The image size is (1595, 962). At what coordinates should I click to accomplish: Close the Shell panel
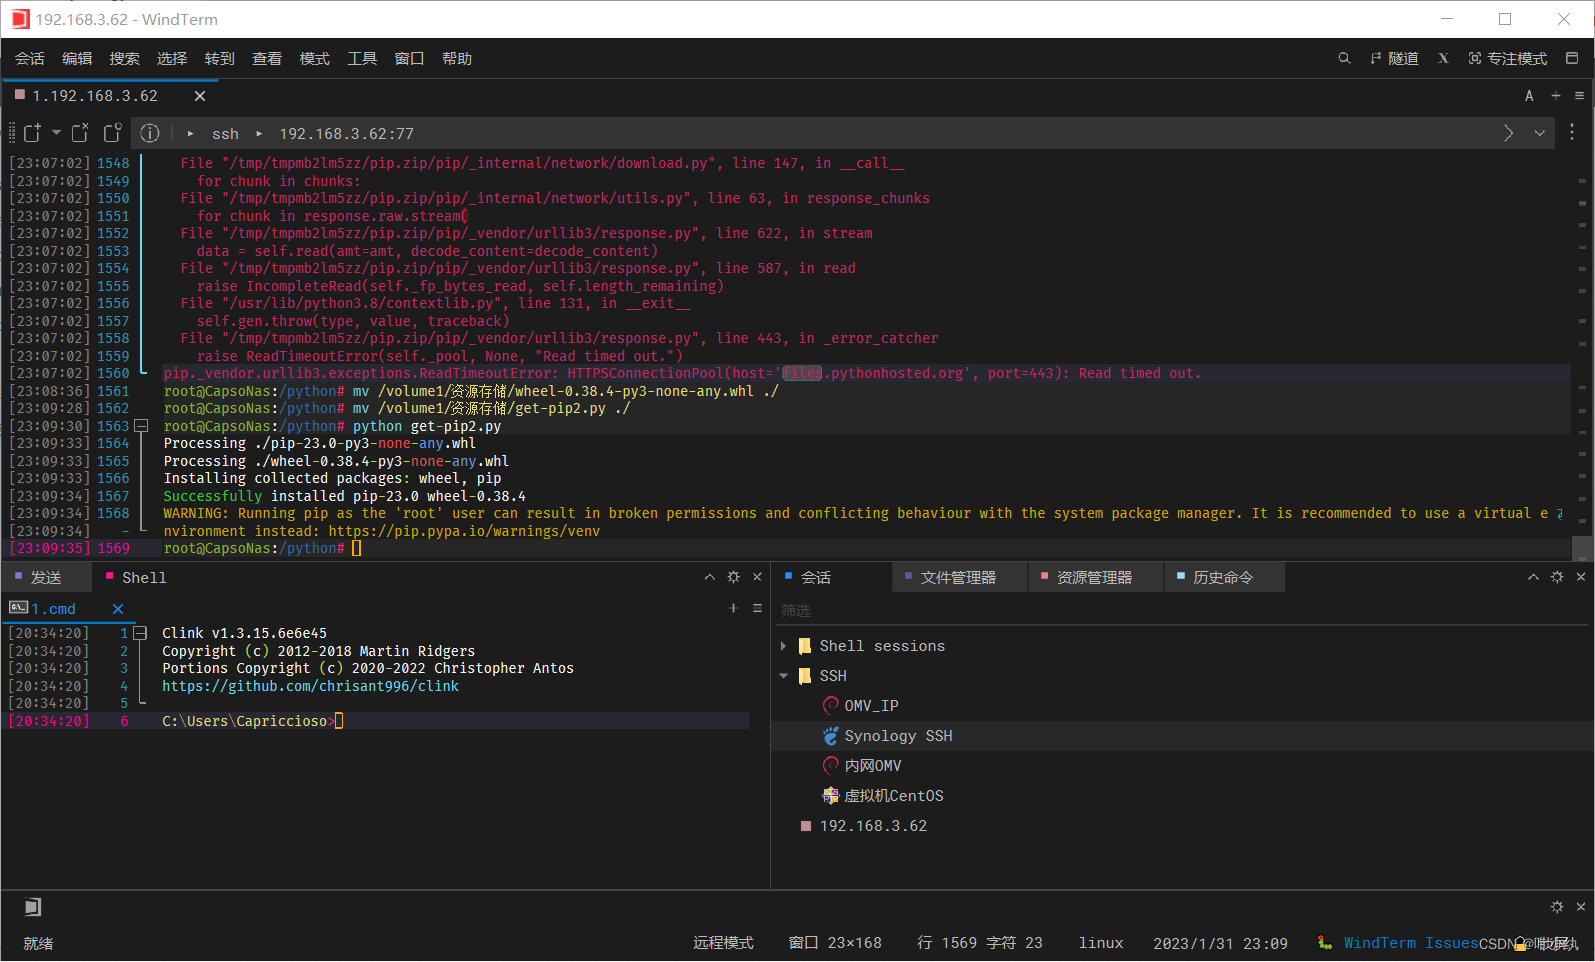point(757,577)
